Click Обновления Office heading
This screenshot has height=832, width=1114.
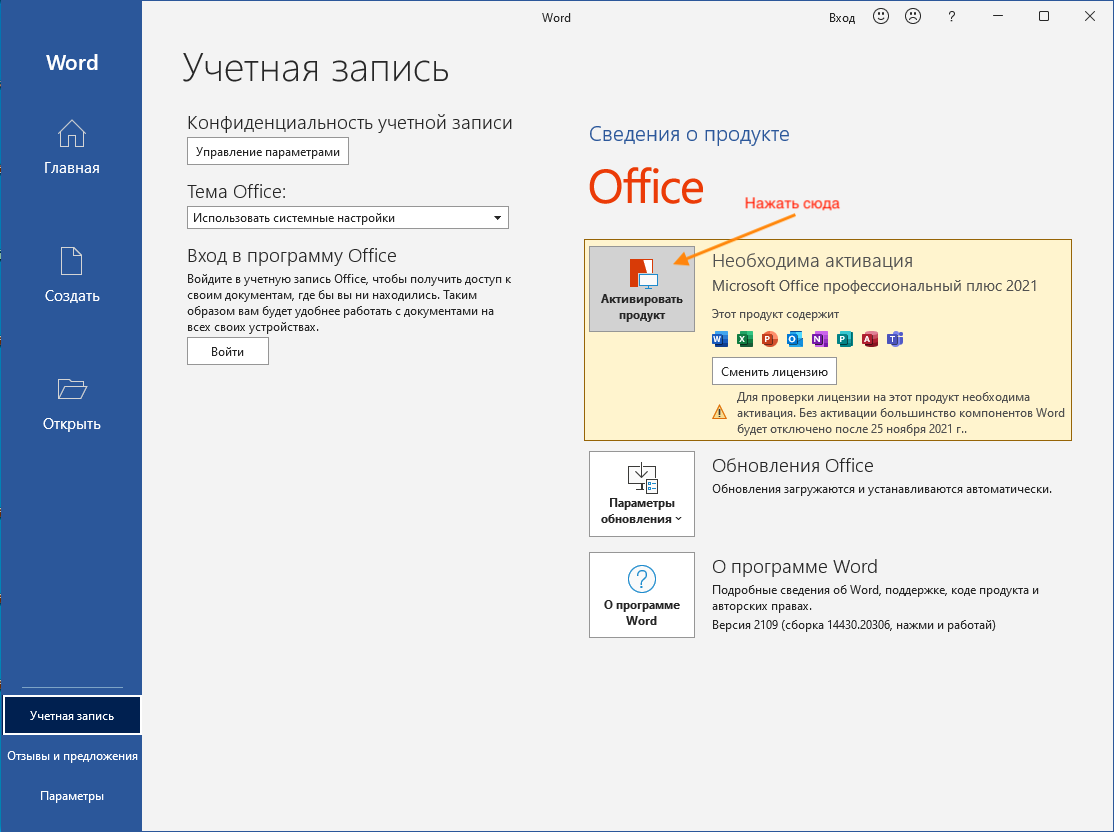pyautogui.click(x=793, y=465)
